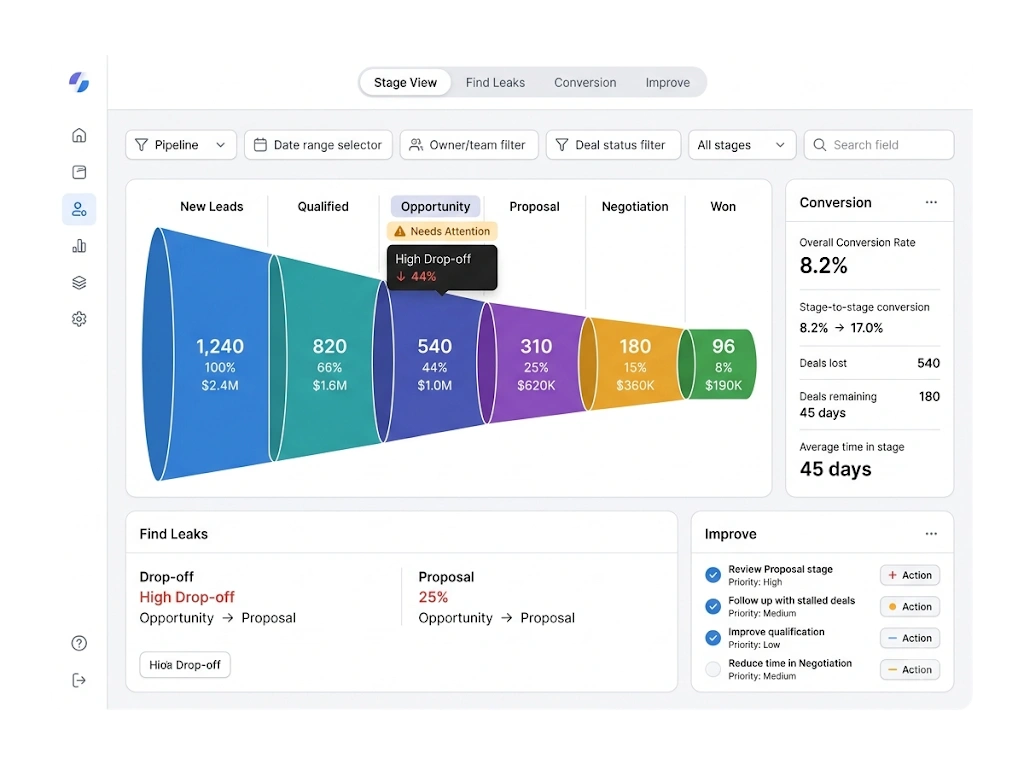Select the Opportunity stage header
This screenshot has width=1024, height=765.
click(x=436, y=206)
